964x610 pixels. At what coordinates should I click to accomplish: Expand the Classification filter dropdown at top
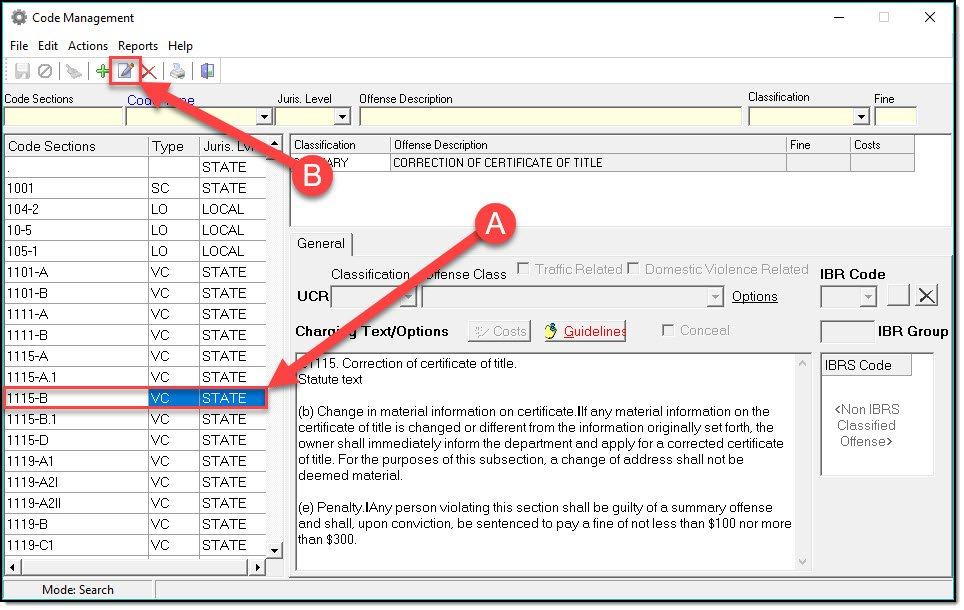(861, 117)
